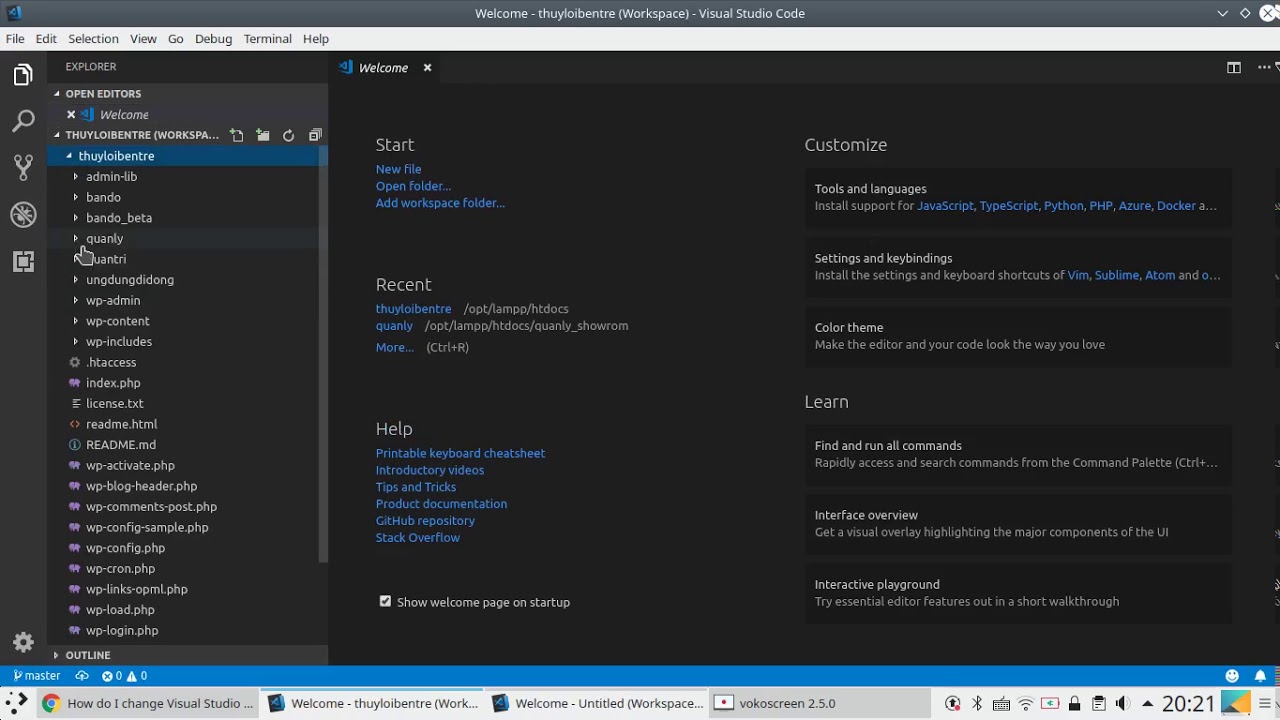Open the editor More Actions ellipsis
Viewport: 1280px width, 720px height.
pos(1264,68)
